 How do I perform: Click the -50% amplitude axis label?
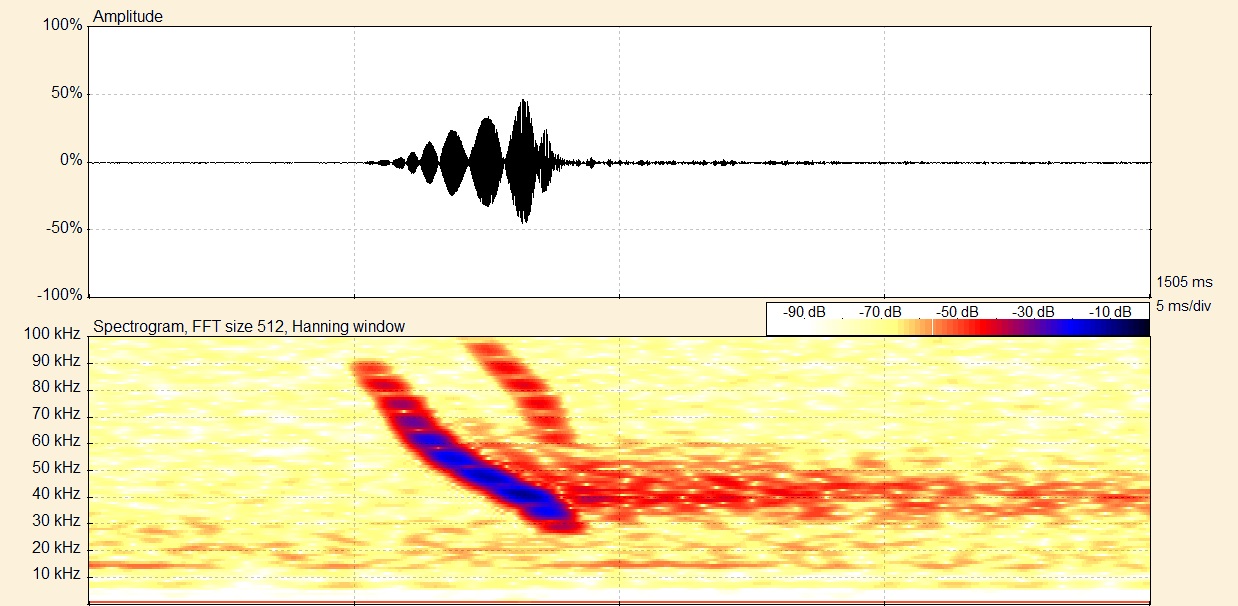coord(64,228)
